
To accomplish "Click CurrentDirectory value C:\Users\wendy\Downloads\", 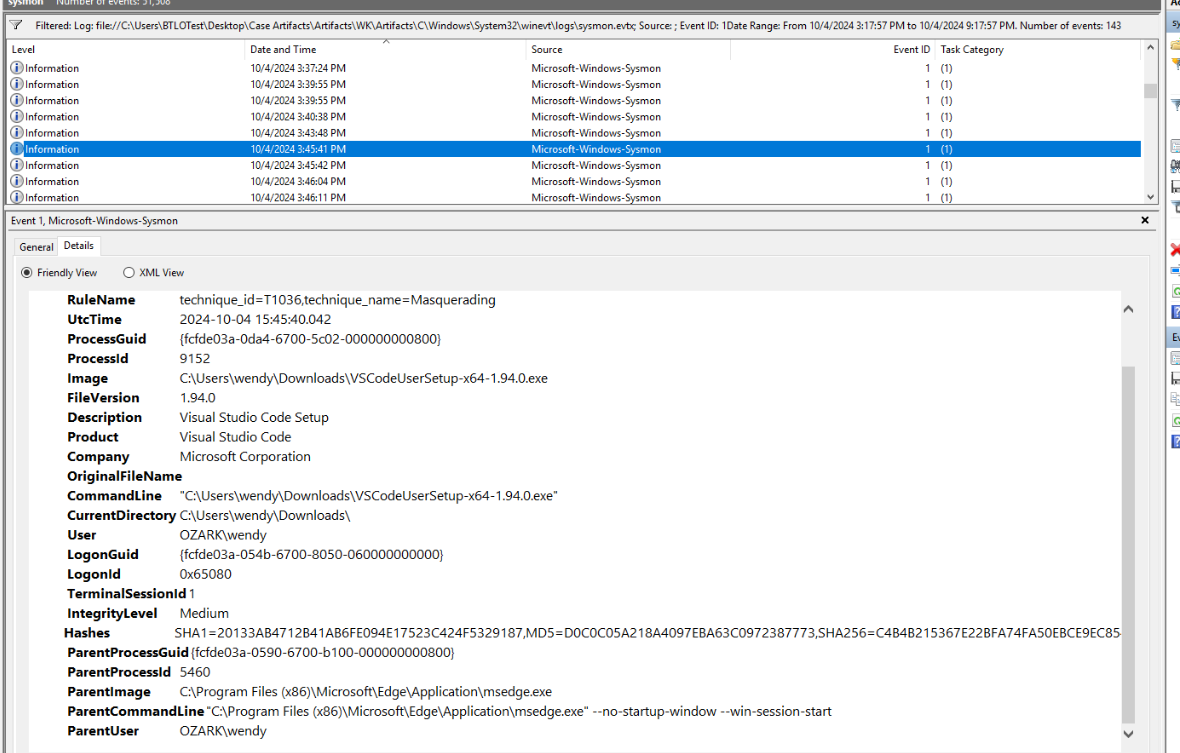I will pyautogui.click(x=265, y=515).
